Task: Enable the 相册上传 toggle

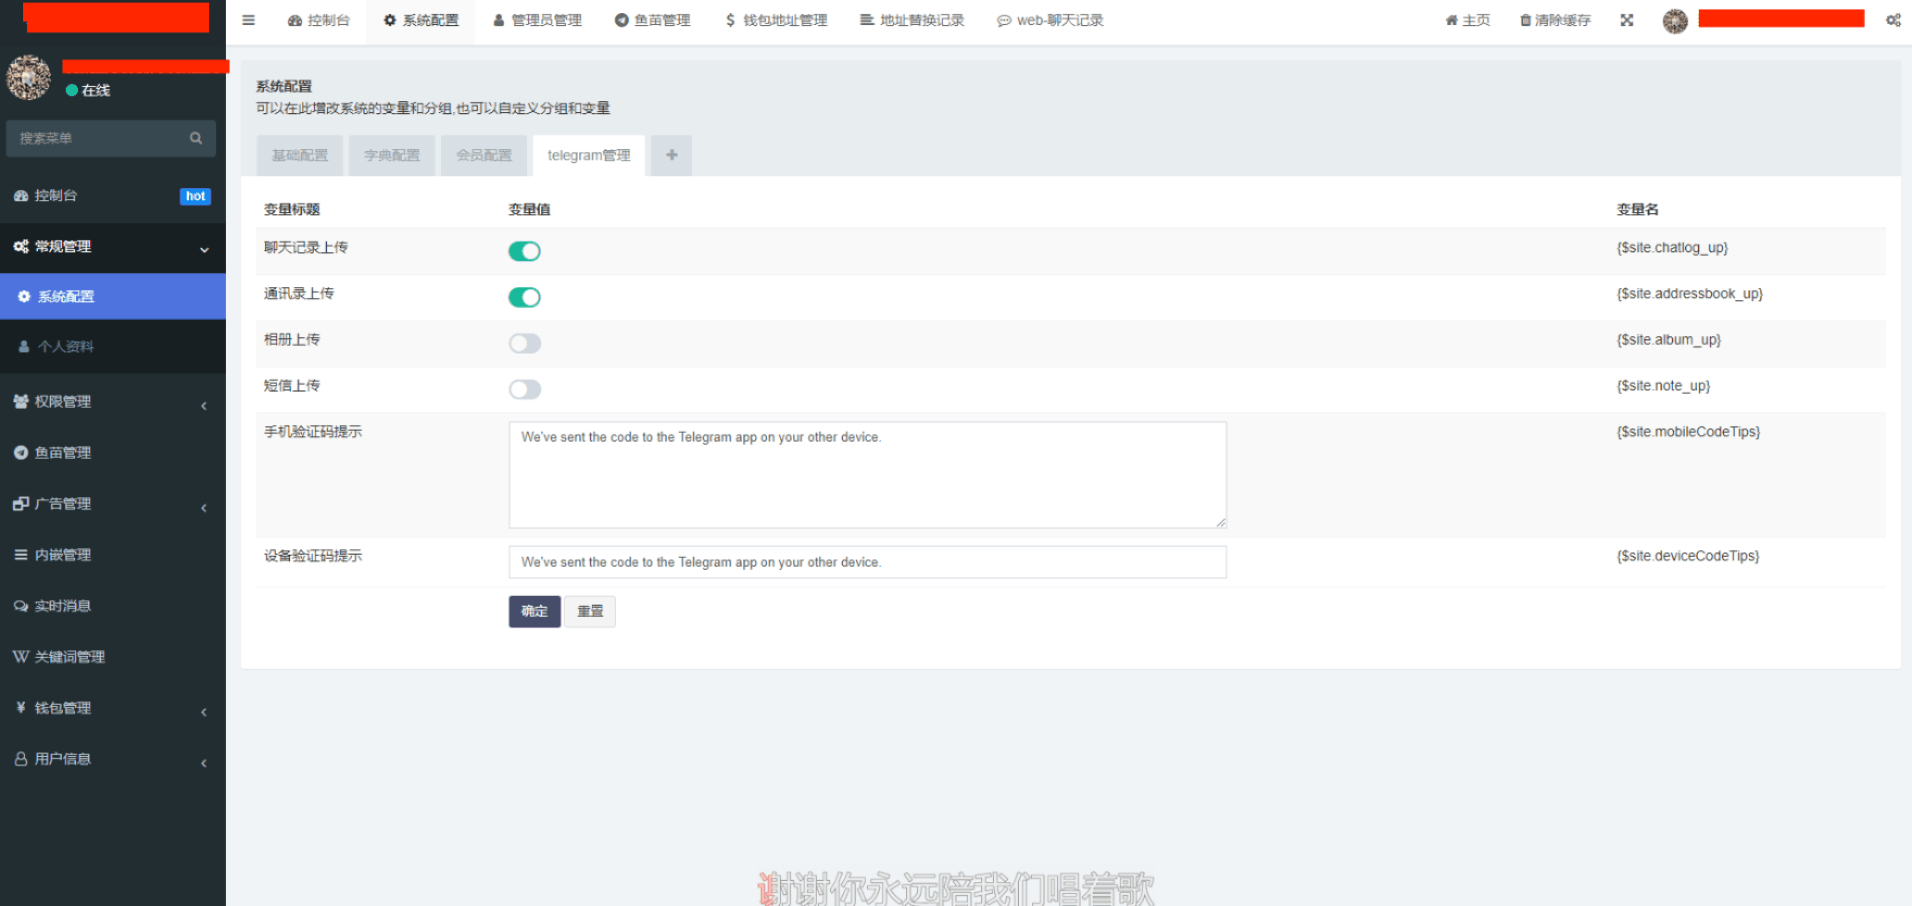Action: click(x=524, y=343)
